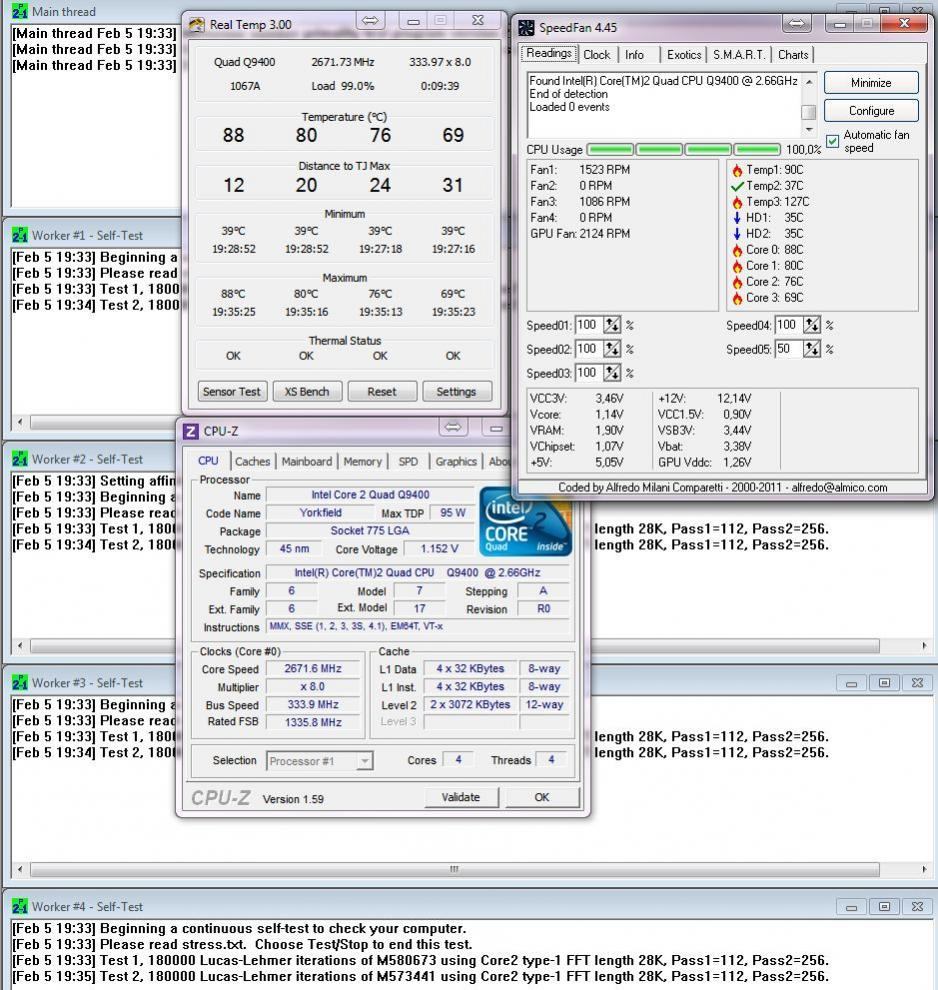Viewport: 938px width, 990px height.
Task: Open the Exotics tab in SpeedFan
Action: [x=684, y=55]
